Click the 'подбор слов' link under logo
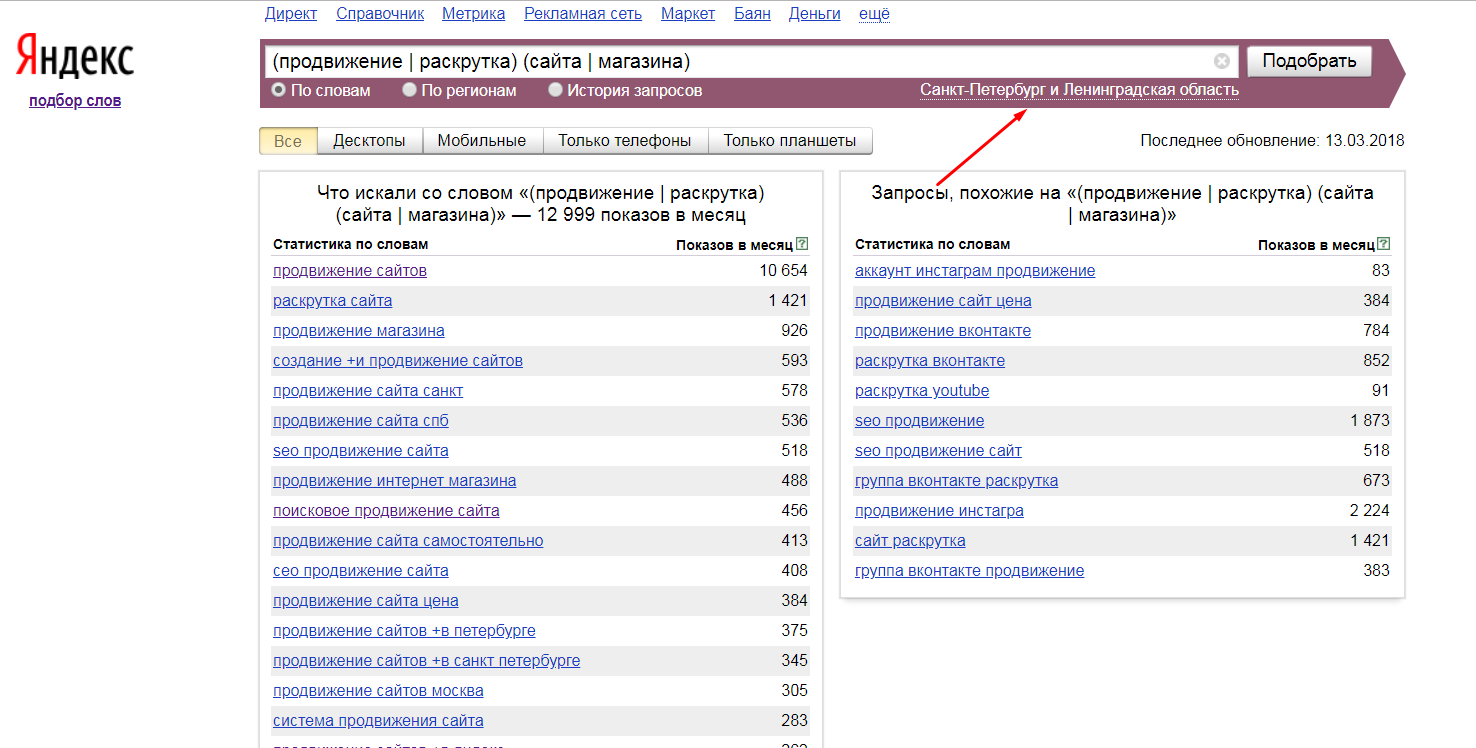This screenshot has width=1476, height=748. [75, 100]
